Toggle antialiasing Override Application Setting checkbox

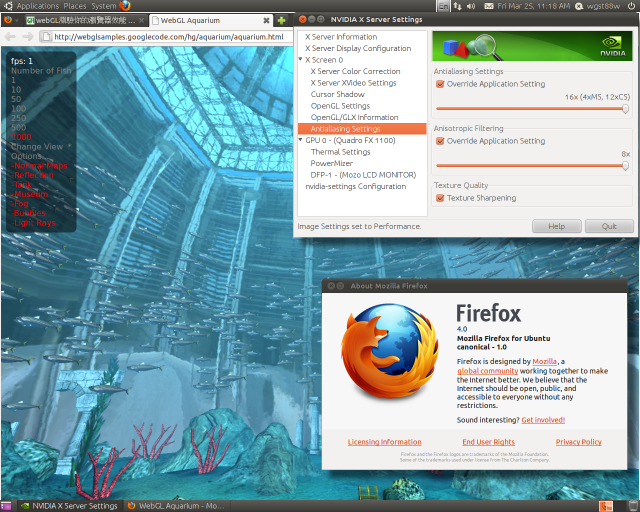pos(440,84)
